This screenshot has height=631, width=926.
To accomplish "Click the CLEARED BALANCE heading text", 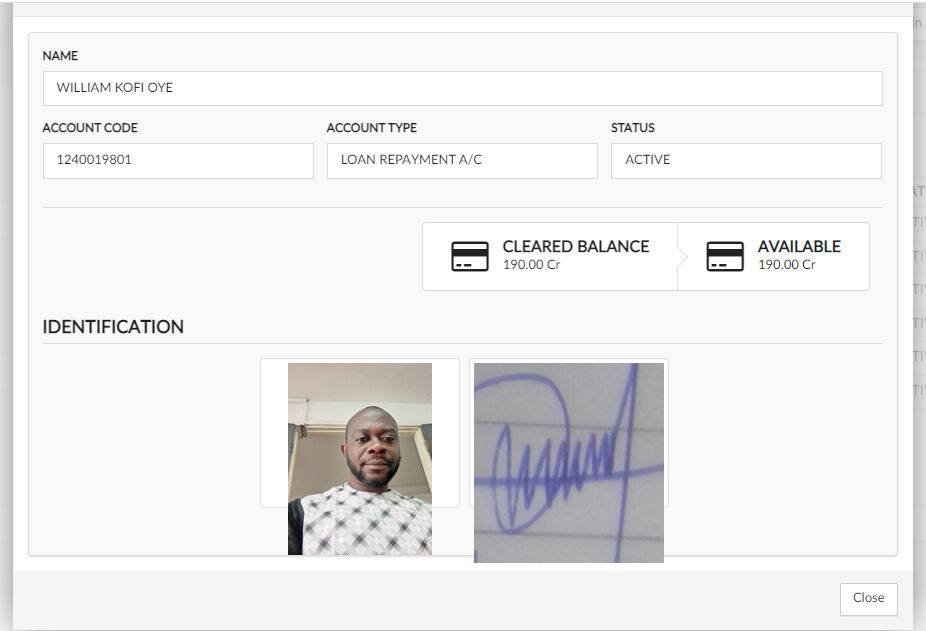I will point(576,246).
